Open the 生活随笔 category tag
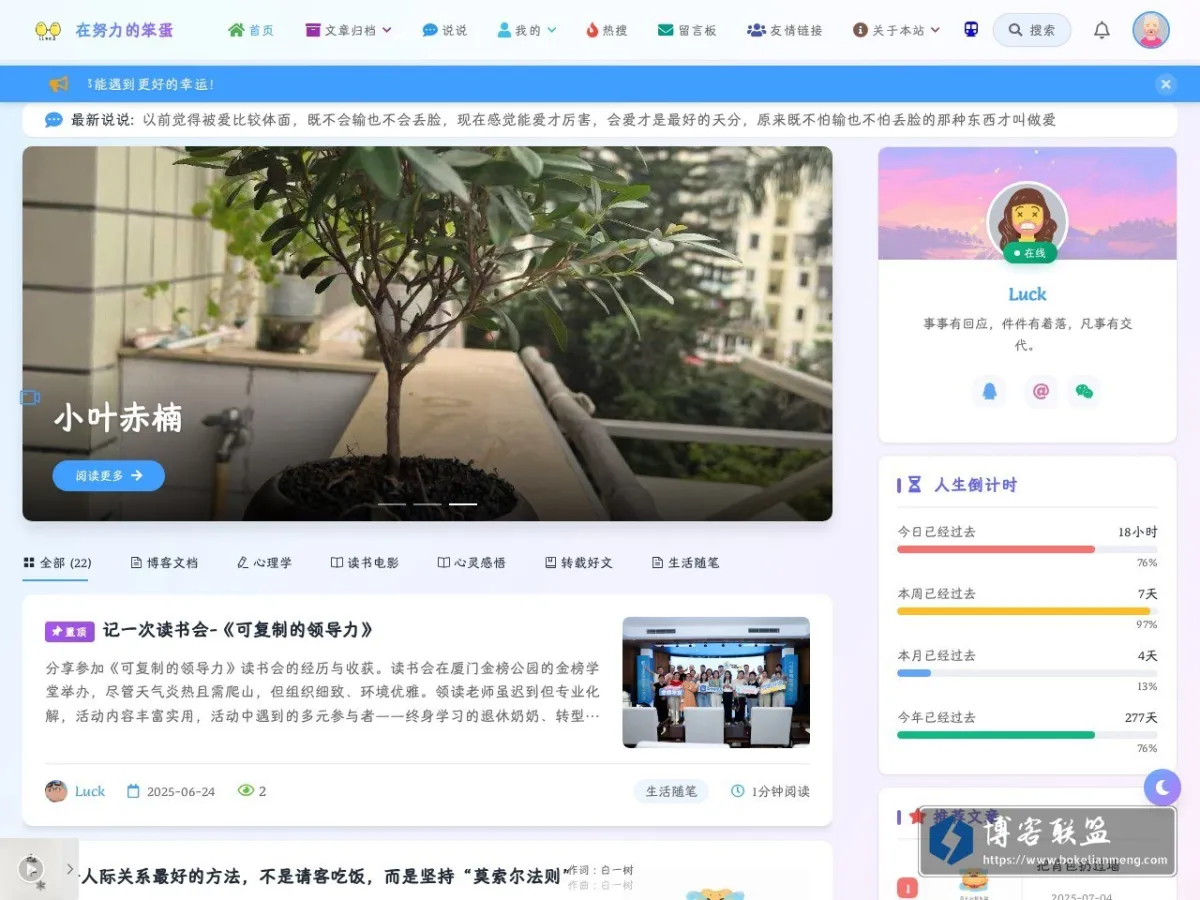 [671, 791]
